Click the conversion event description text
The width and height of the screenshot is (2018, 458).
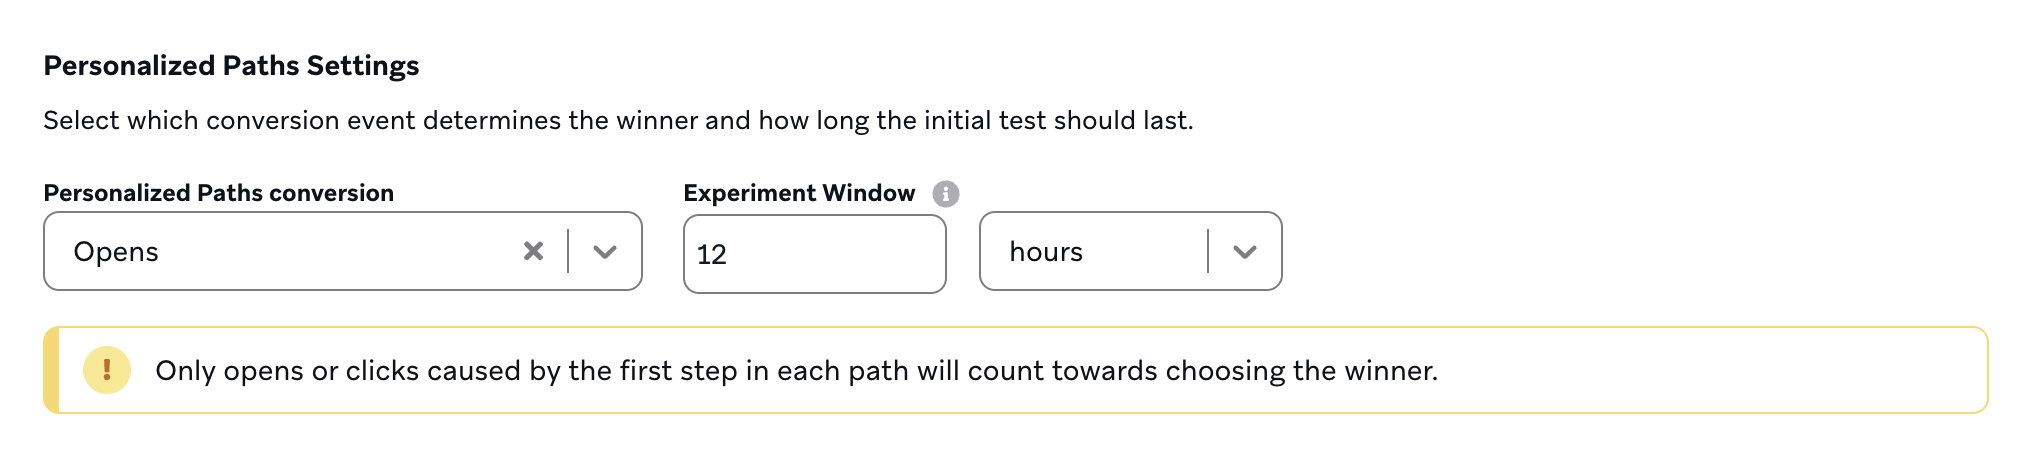(x=618, y=121)
